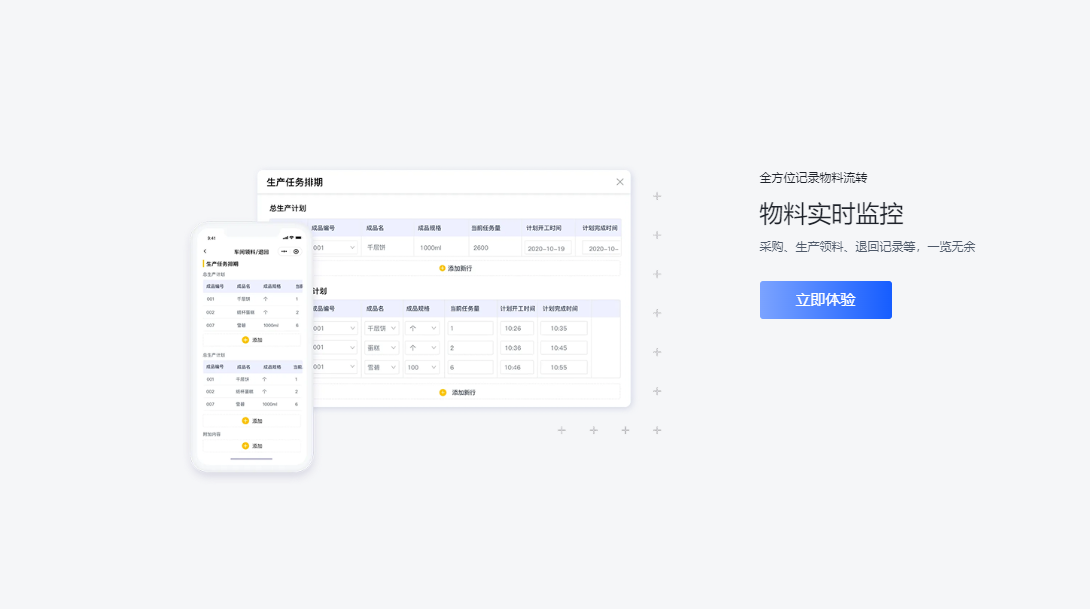This screenshot has width=1090, height=609.
Task: Open the 001 dropdown in the 1000ml row
Action: 334,247
